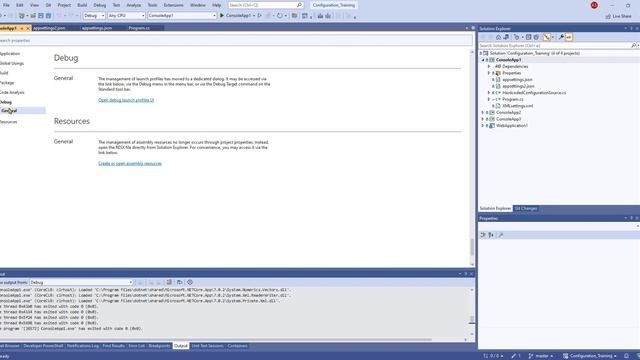Click Property Pages wrench in Properties panel
Image resolution: width=640 pixels, height=360 pixels.
tap(501, 235)
